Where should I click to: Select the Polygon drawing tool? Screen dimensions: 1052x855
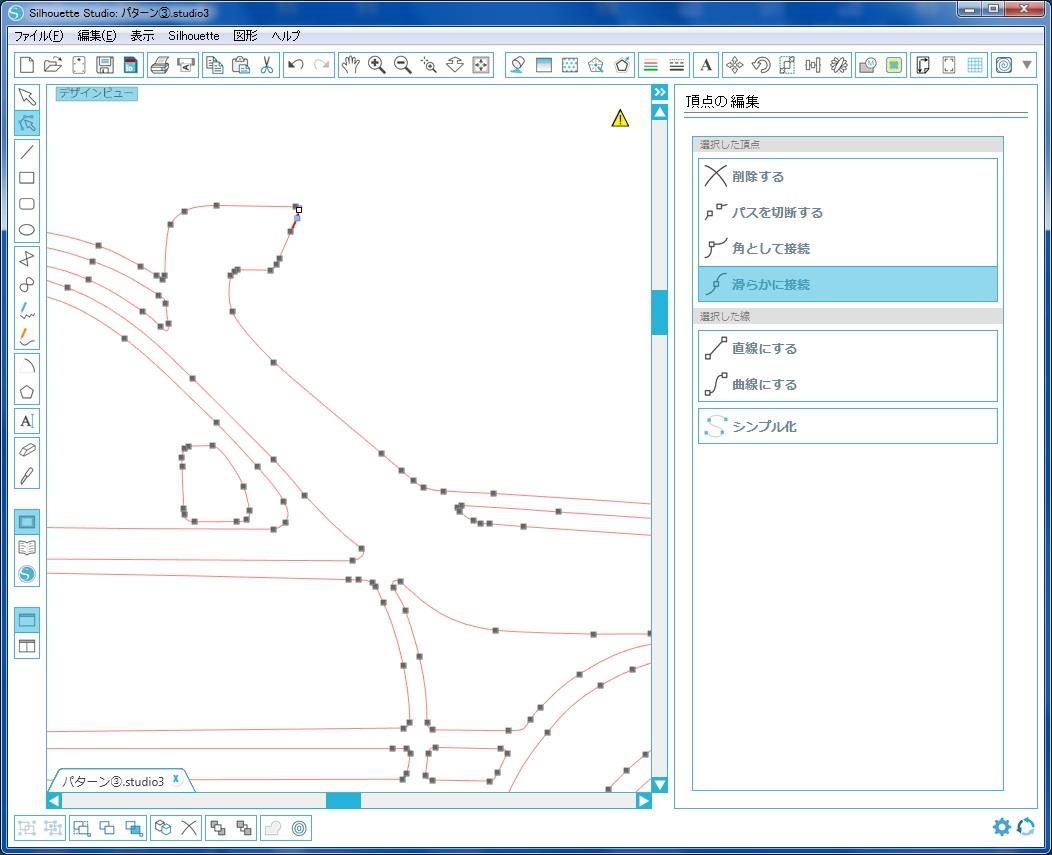pyautogui.click(x=27, y=259)
